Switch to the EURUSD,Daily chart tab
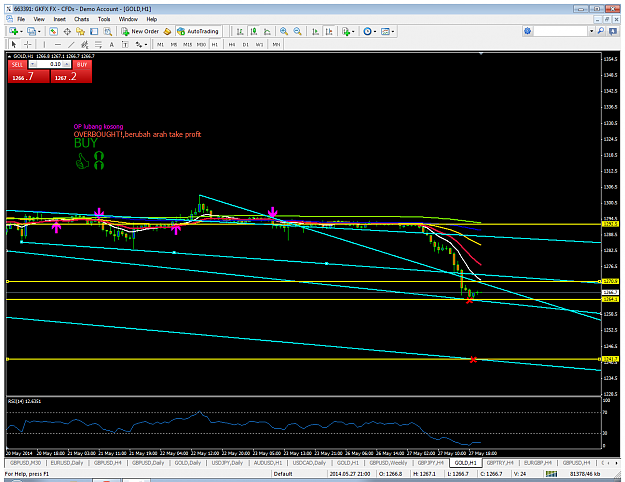Image resolution: width=625 pixels, height=482 pixels. pyautogui.click(x=67, y=463)
